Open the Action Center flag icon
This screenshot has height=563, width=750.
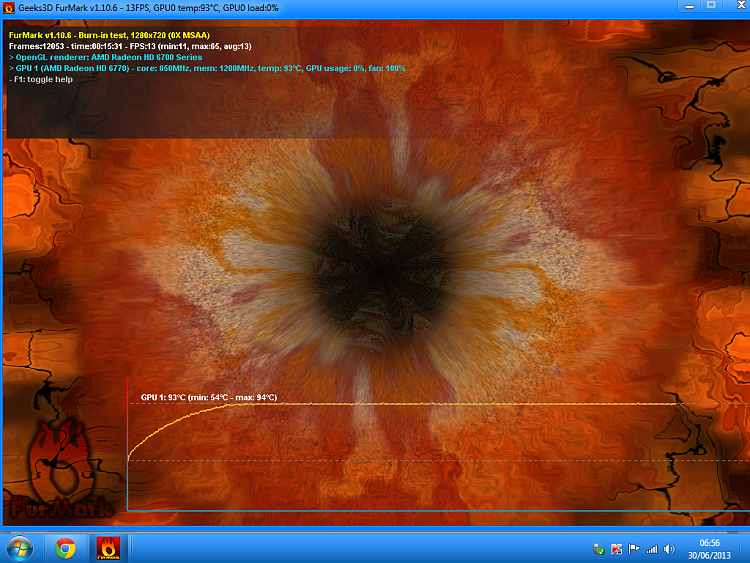[x=634, y=549]
